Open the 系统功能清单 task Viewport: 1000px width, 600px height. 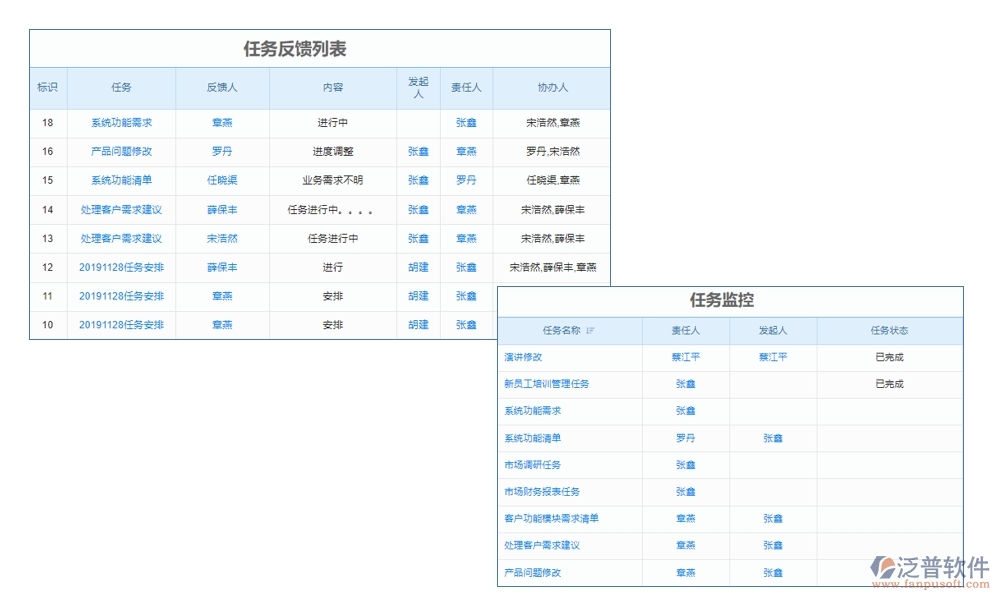(x=122, y=180)
